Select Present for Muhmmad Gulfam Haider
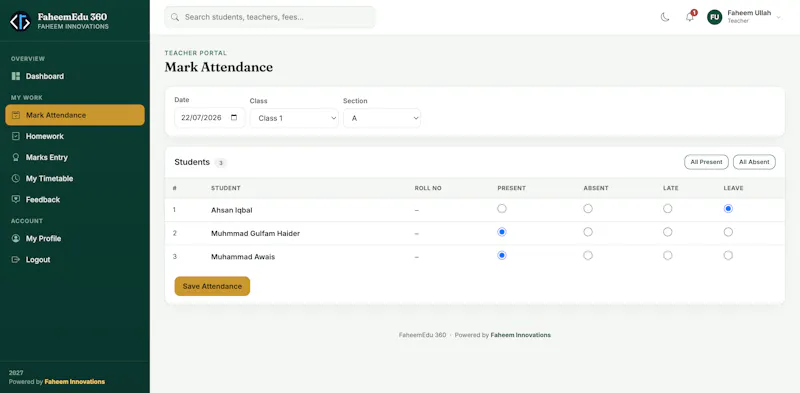This screenshot has height=393, width=800. click(502, 232)
